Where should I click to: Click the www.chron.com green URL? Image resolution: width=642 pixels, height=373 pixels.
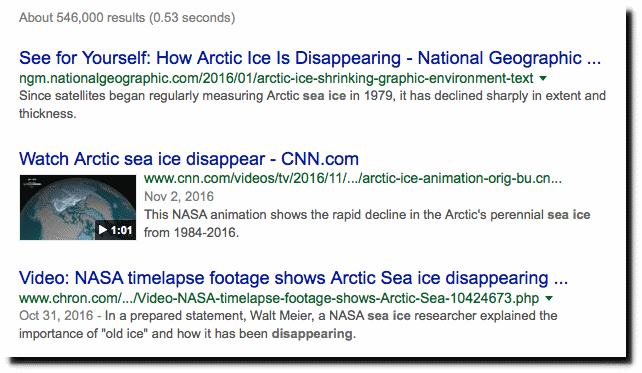coord(279,298)
